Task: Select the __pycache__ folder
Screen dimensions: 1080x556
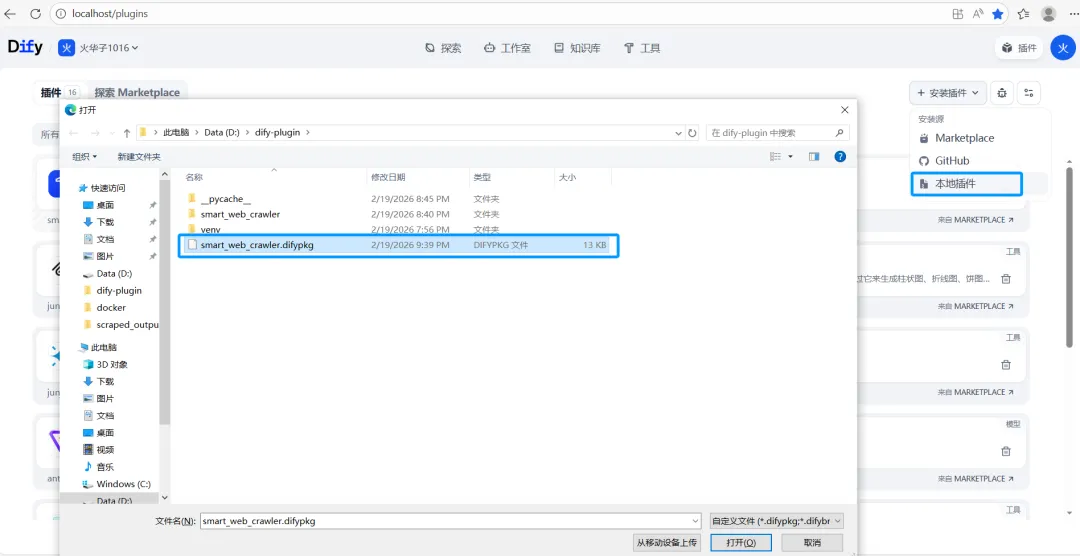Action: (225, 198)
